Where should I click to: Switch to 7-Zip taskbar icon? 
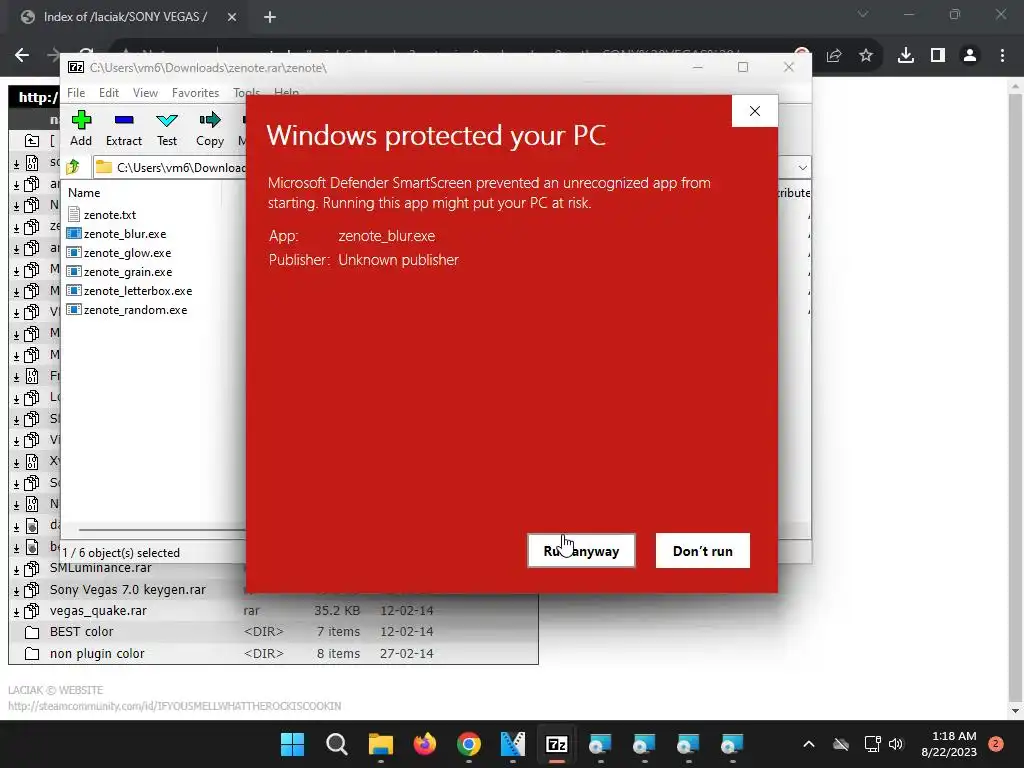click(556, 744)
